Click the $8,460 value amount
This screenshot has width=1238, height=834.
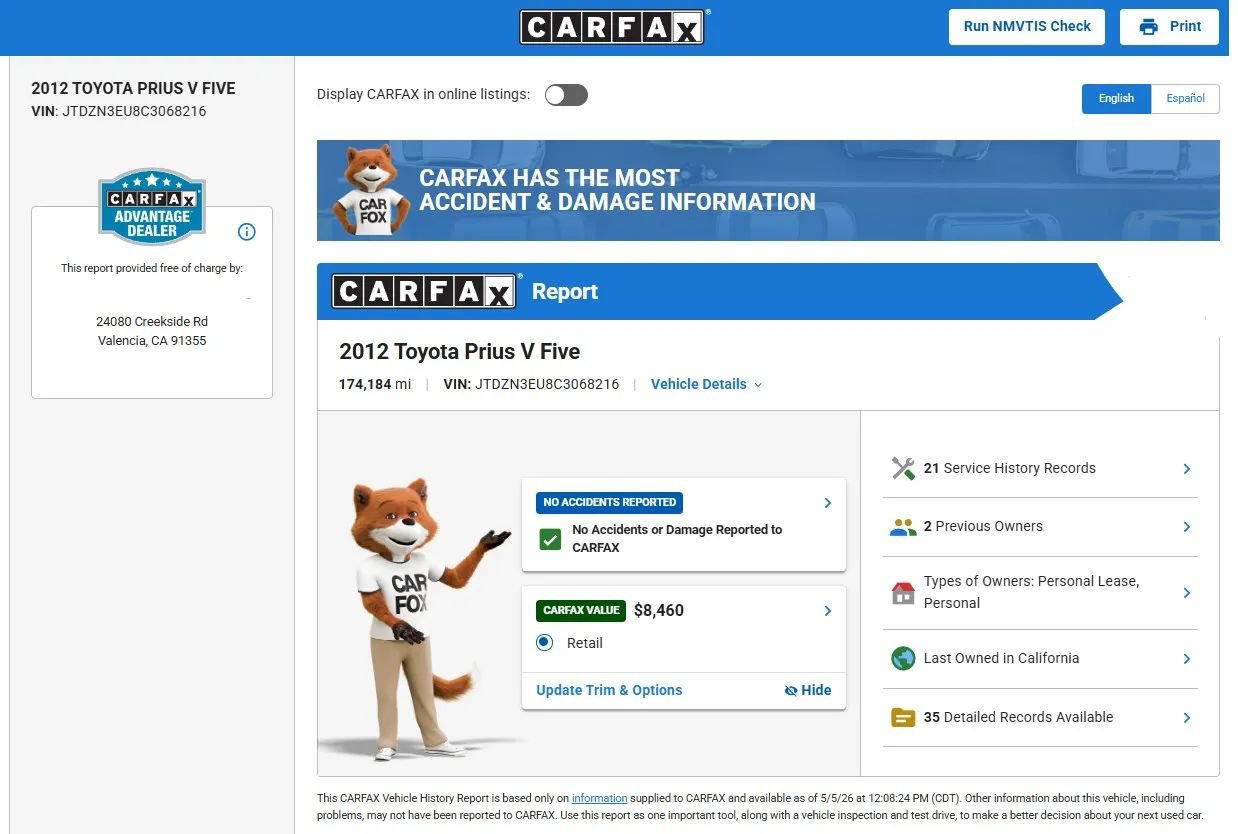659,610
